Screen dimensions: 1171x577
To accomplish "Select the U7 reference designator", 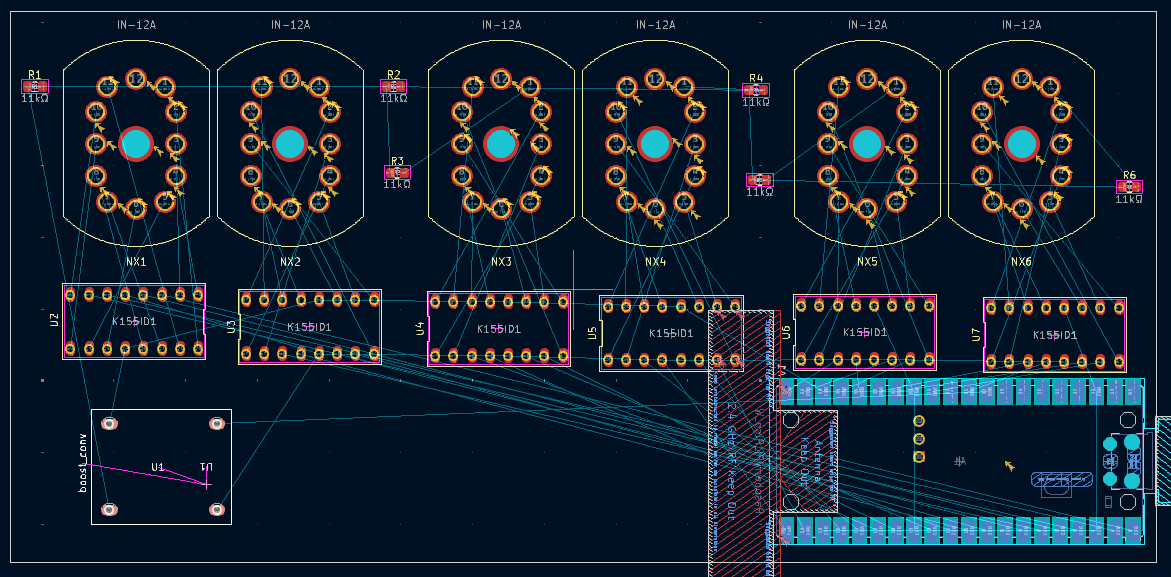I will click(x=975, y=335).
